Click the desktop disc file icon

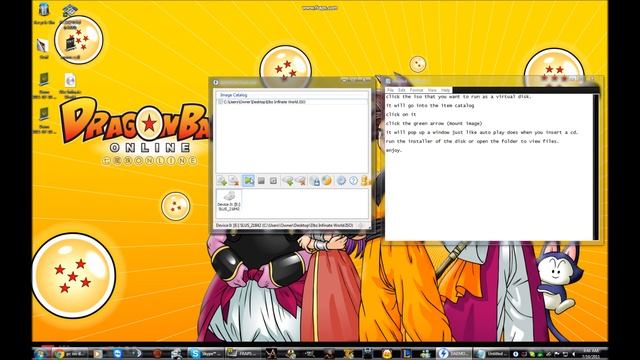pos(70,86)
